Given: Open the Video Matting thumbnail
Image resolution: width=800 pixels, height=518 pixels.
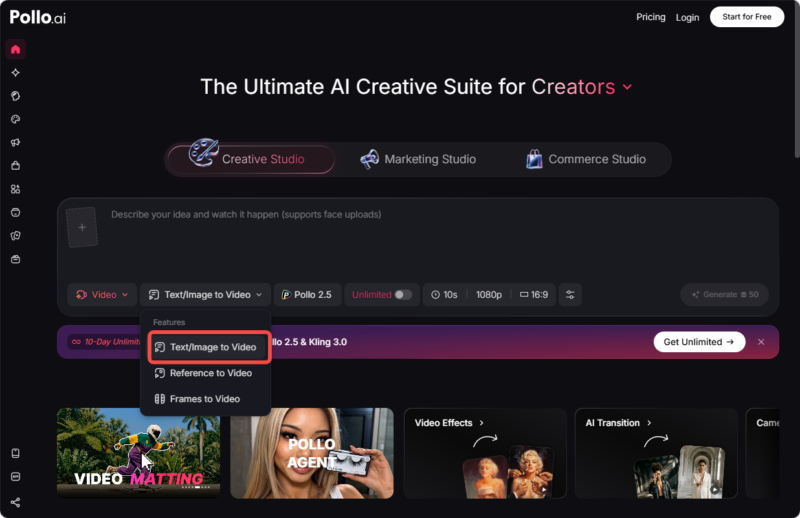Looking at the screenshot, I should 138,453.
